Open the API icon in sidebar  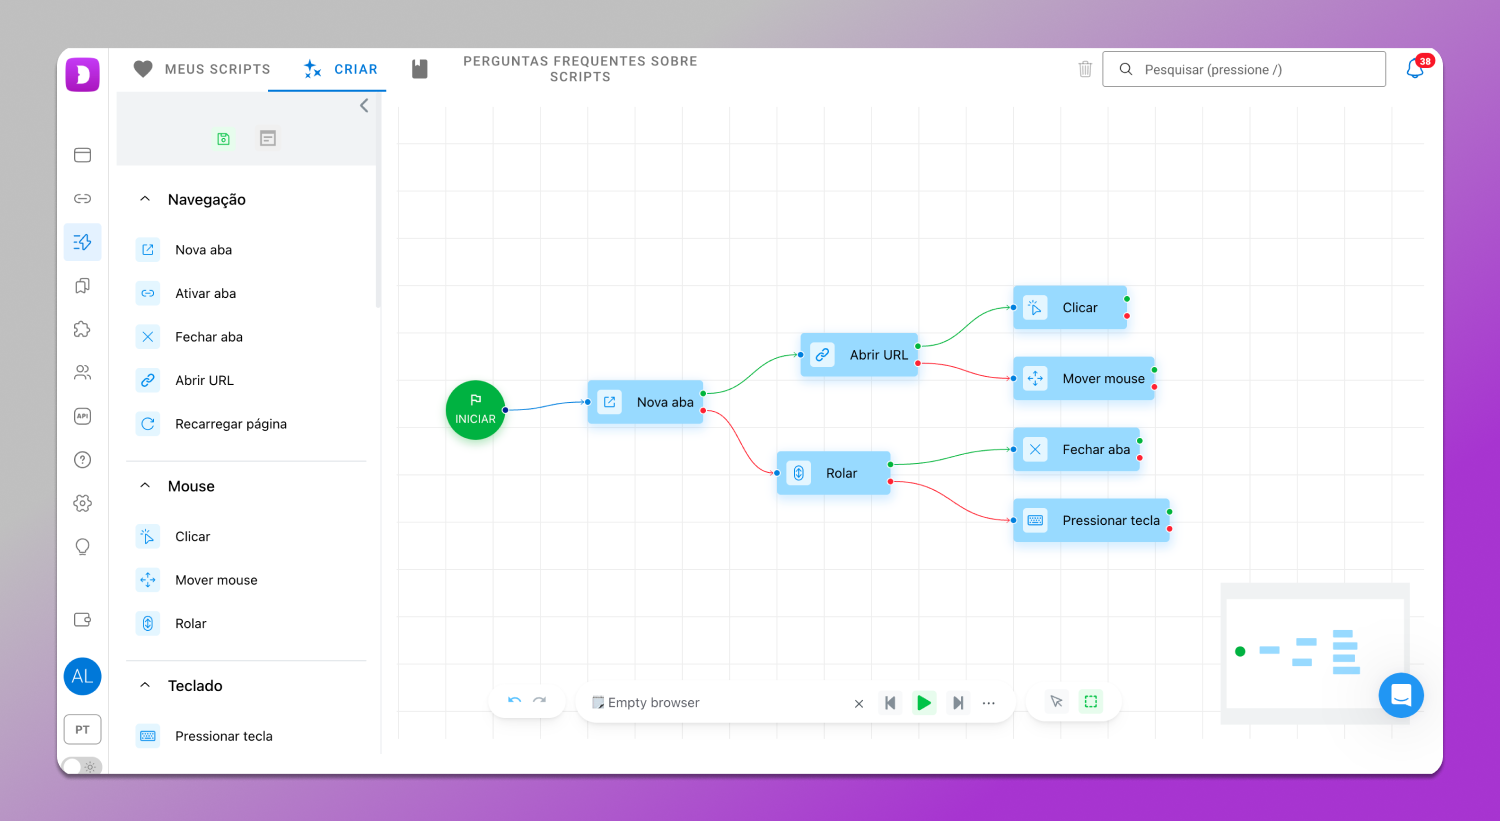[x=83, y=416]
